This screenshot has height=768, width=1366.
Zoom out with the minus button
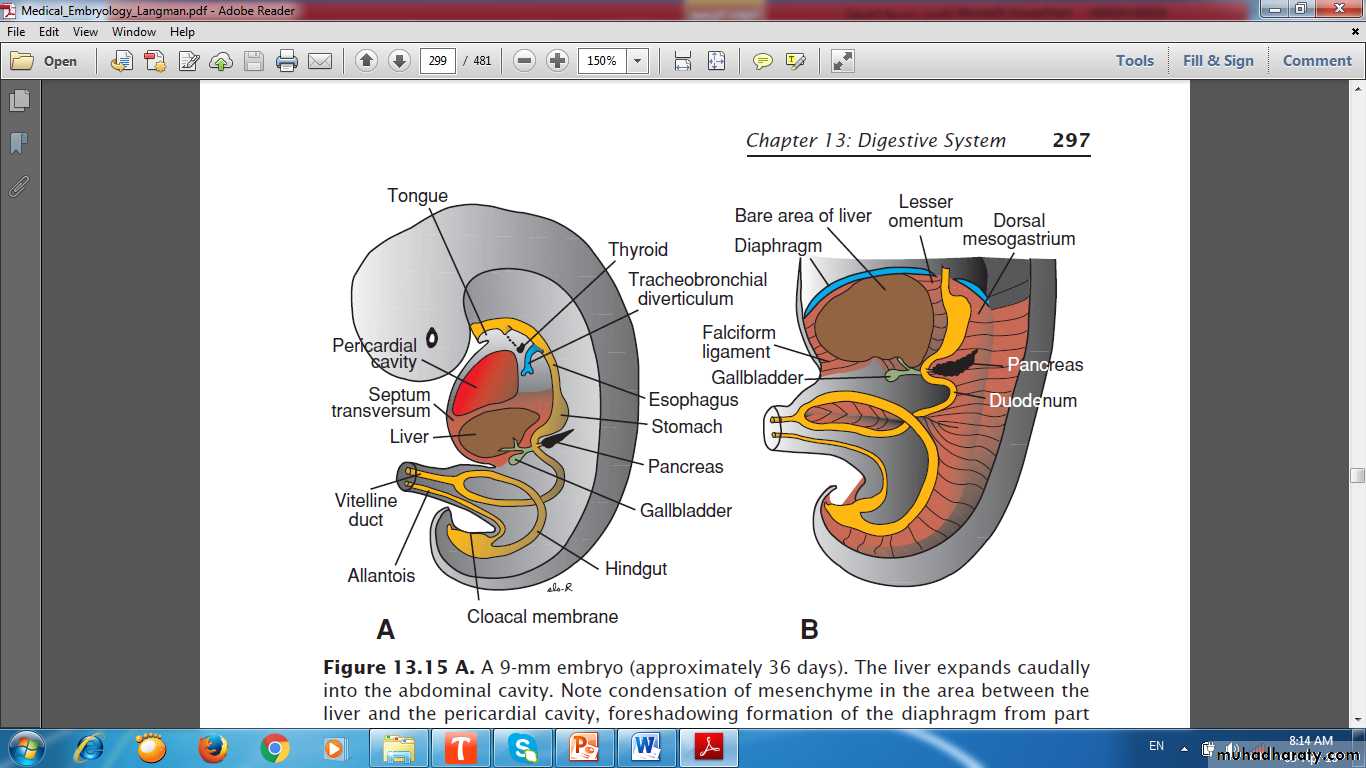pos(524,61)
